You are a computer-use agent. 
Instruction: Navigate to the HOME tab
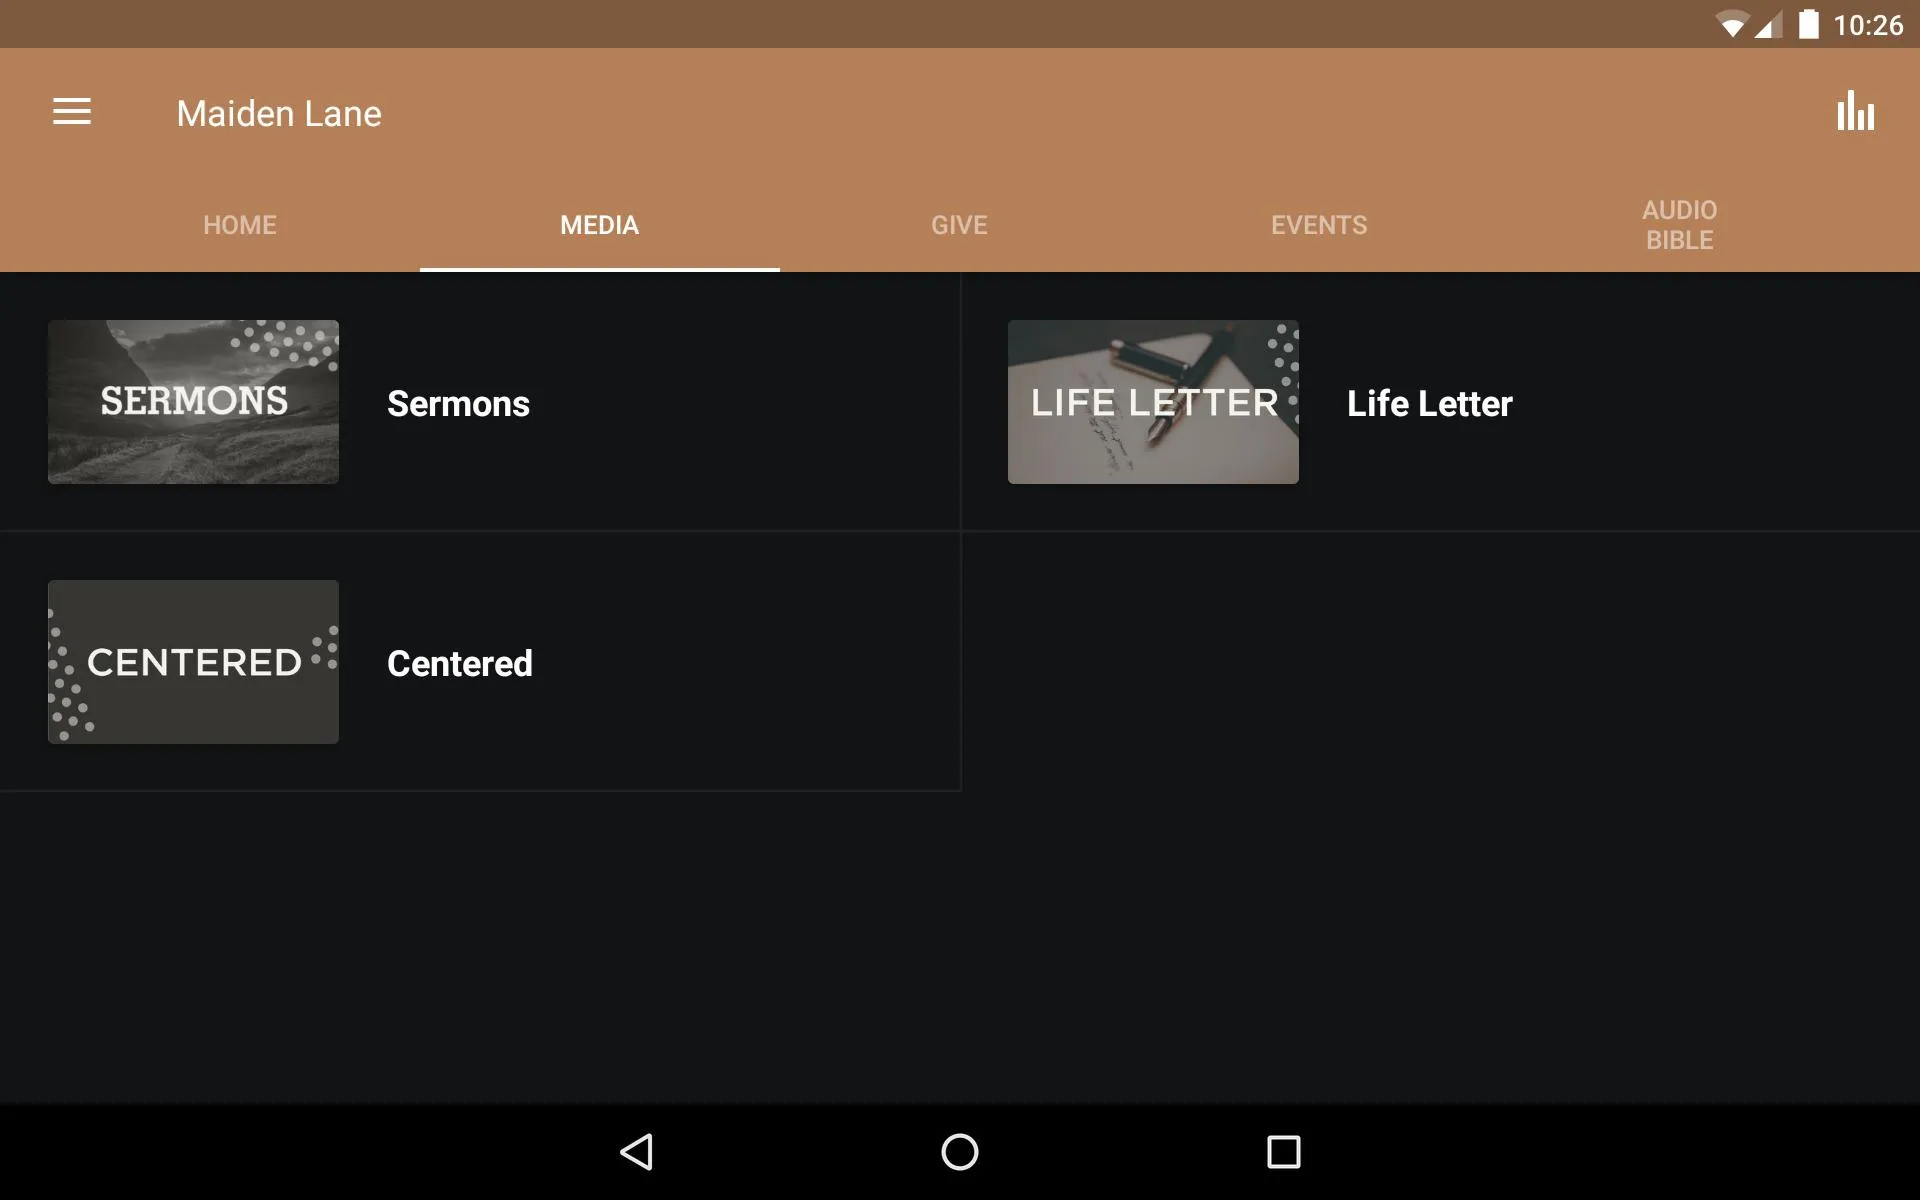[x=239, y=224]
